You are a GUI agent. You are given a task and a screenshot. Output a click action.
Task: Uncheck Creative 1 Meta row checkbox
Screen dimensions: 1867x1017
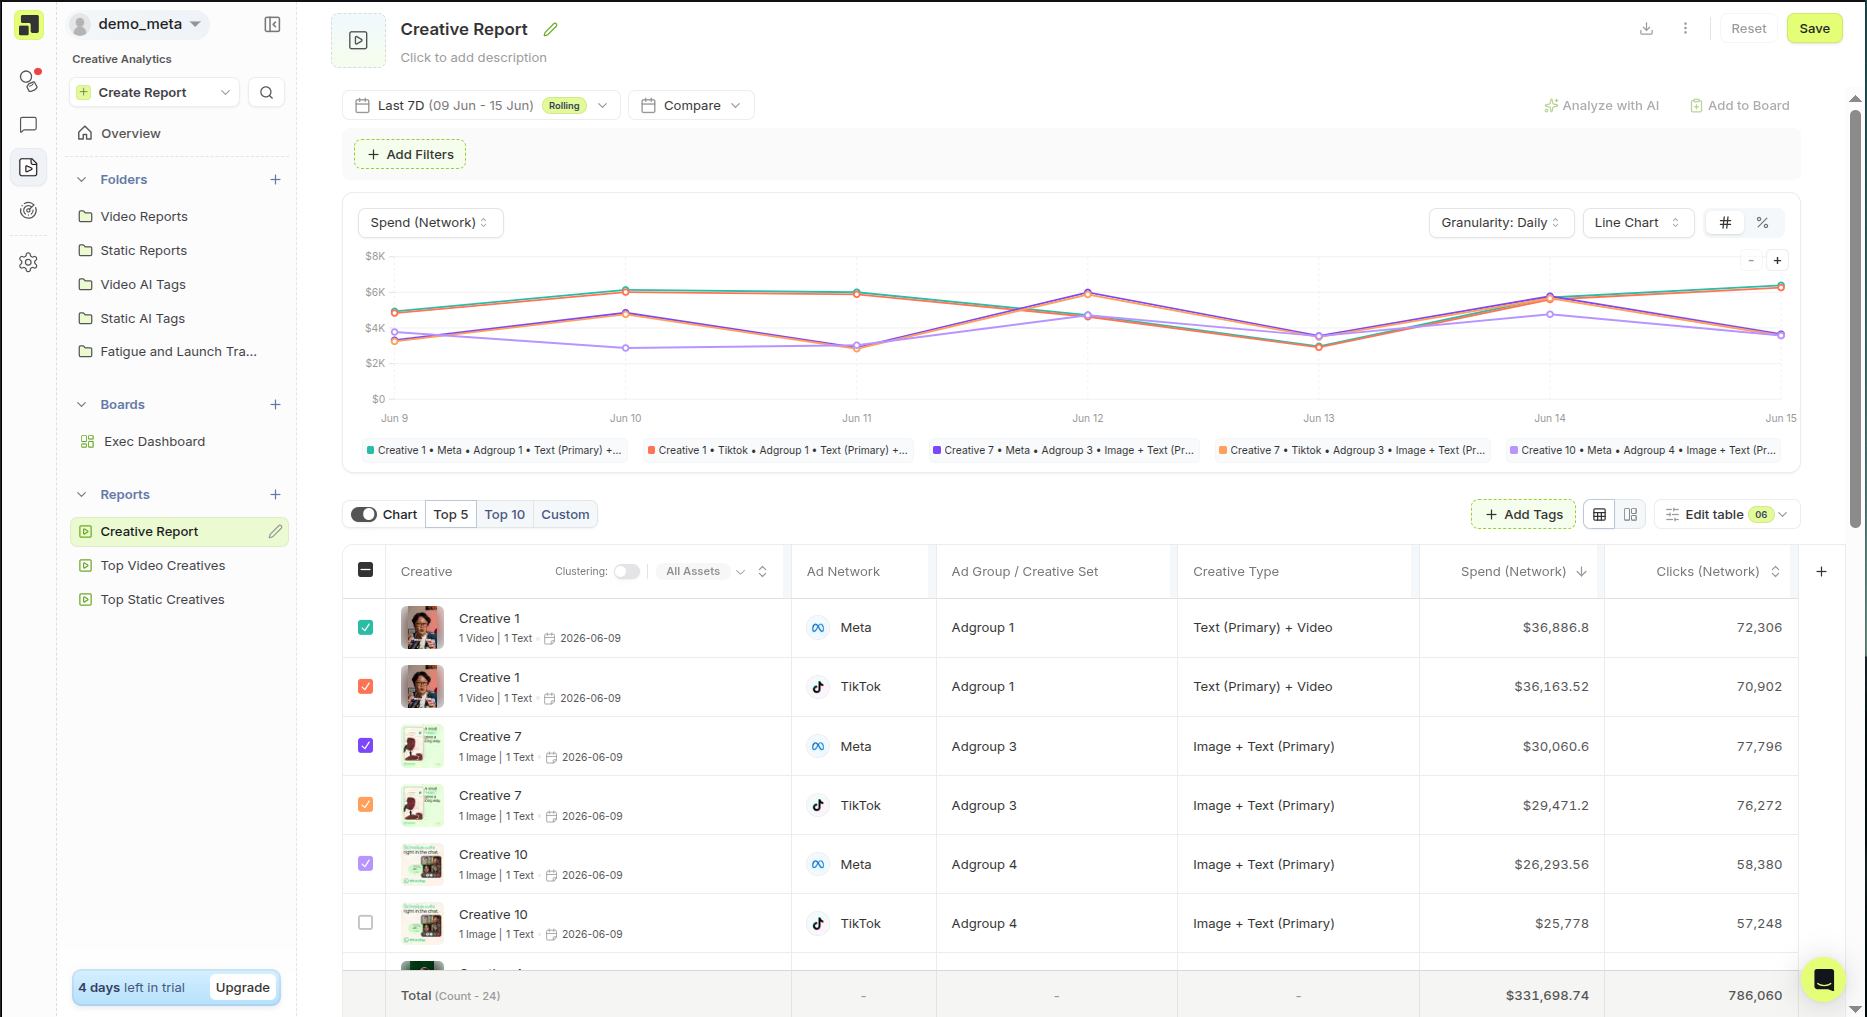[x=365, y=627]
